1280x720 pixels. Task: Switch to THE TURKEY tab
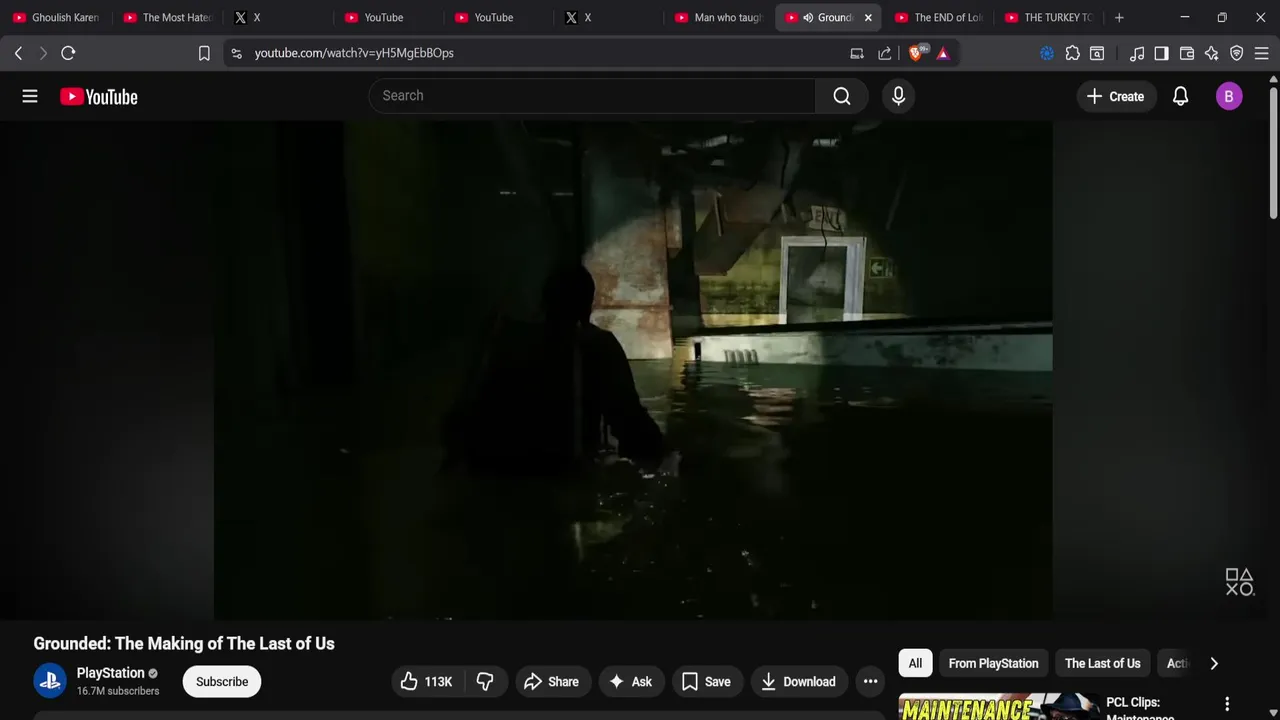1049,17
